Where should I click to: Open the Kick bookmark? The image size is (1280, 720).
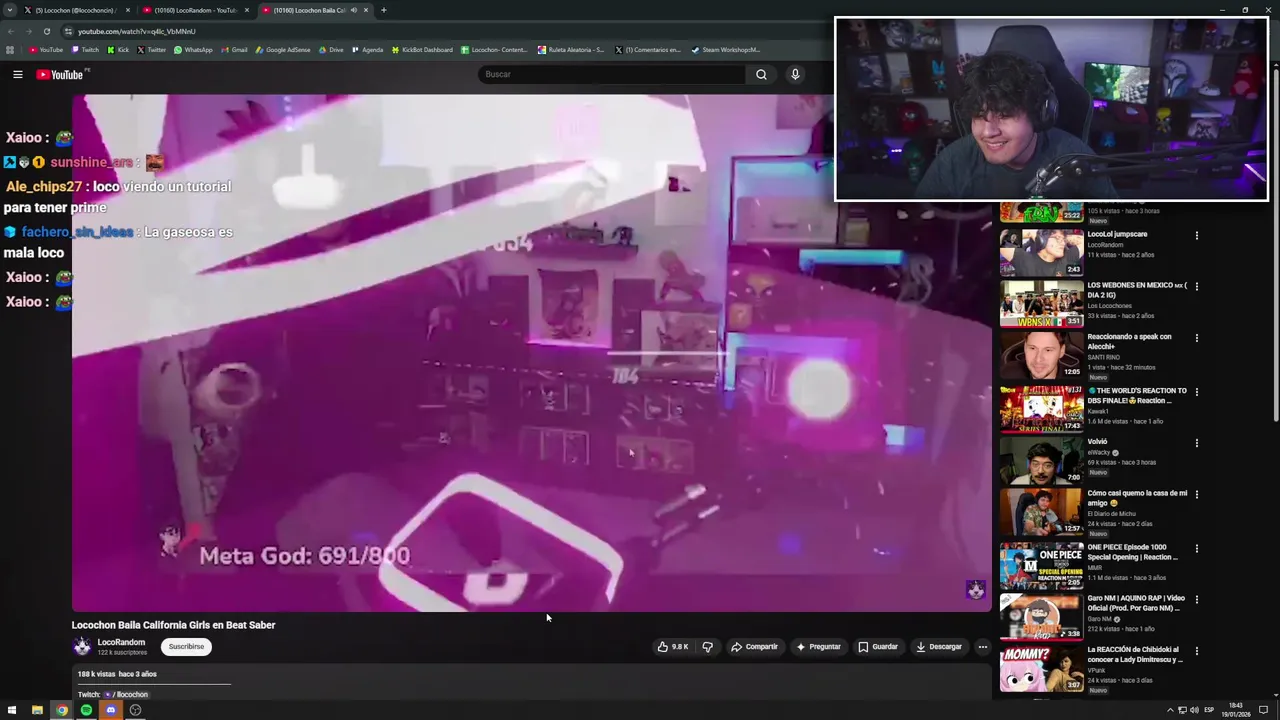[118, 49]
